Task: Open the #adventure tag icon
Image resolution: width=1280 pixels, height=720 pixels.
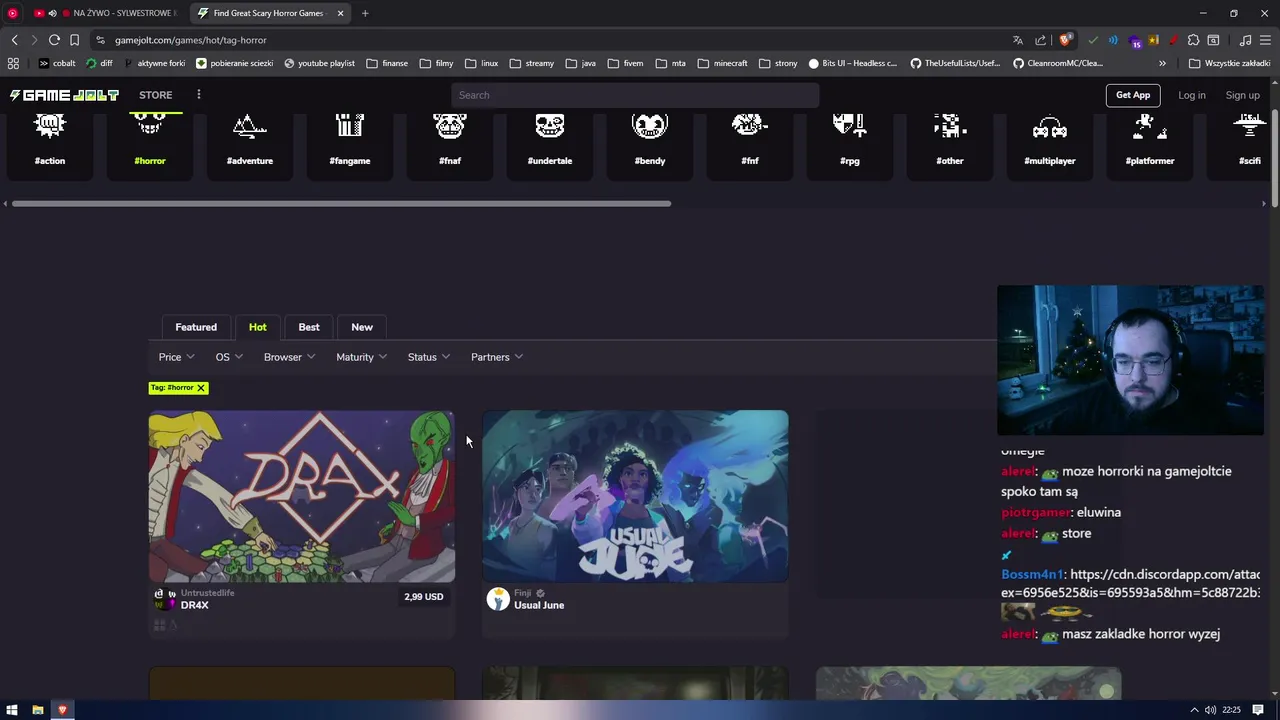Action: pos(250,128)
